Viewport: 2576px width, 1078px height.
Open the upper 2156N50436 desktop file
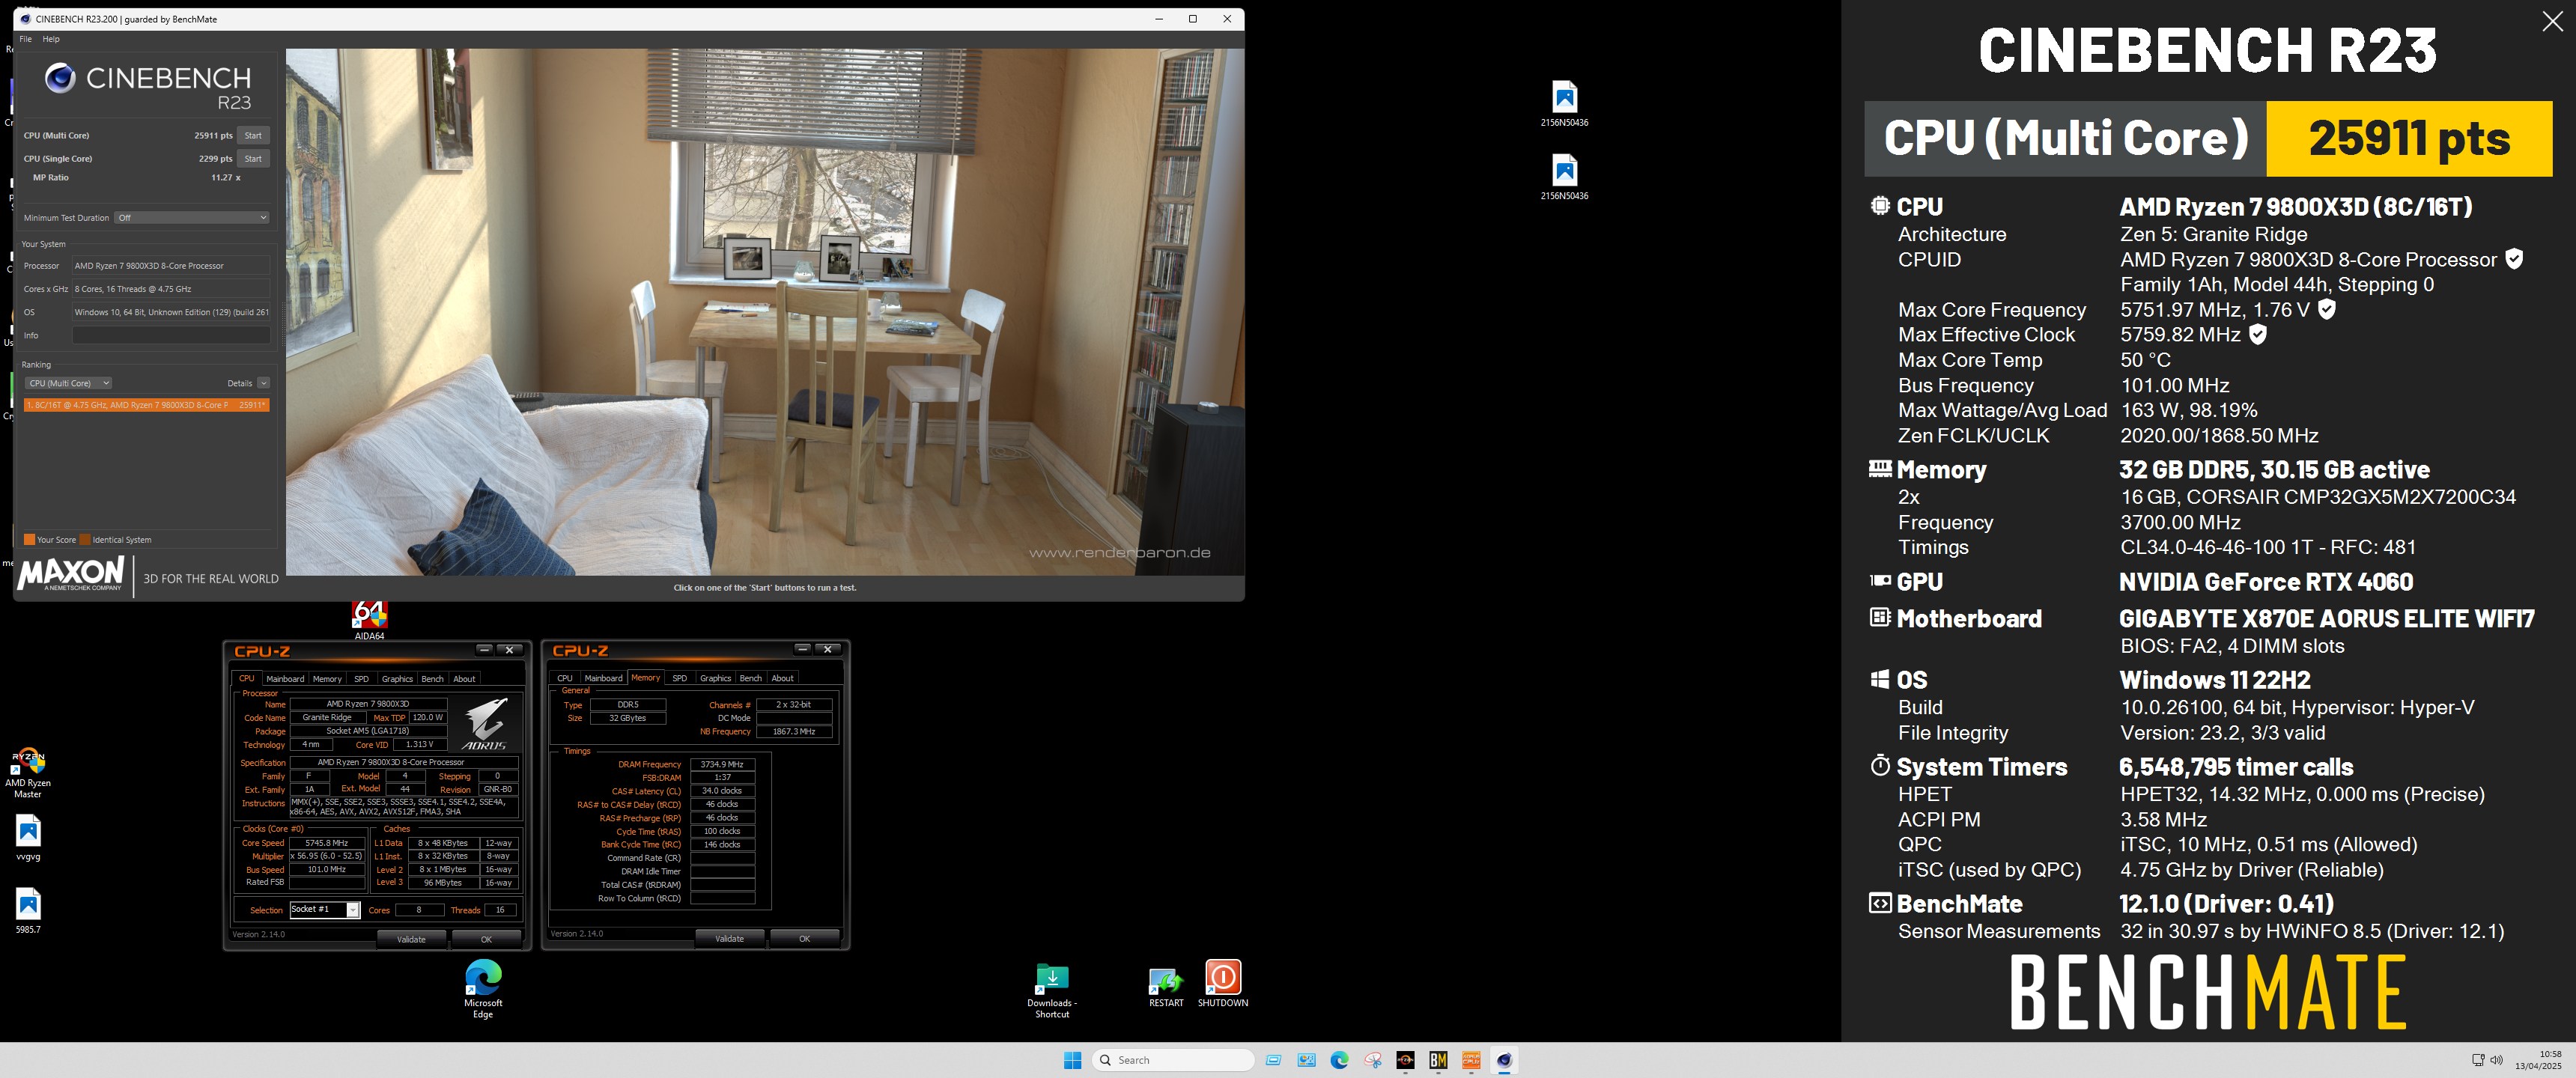[x=1564, y=103]
